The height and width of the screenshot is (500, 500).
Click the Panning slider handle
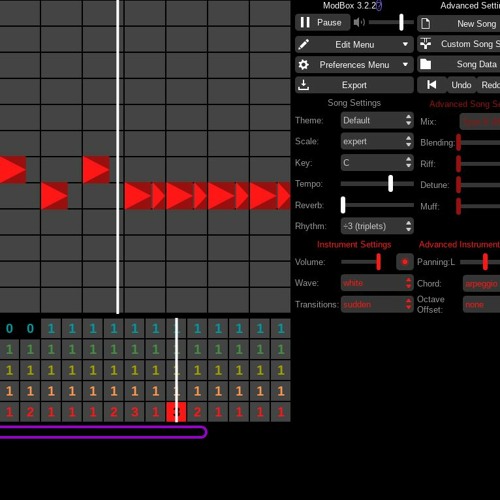[x=485, y=262]
